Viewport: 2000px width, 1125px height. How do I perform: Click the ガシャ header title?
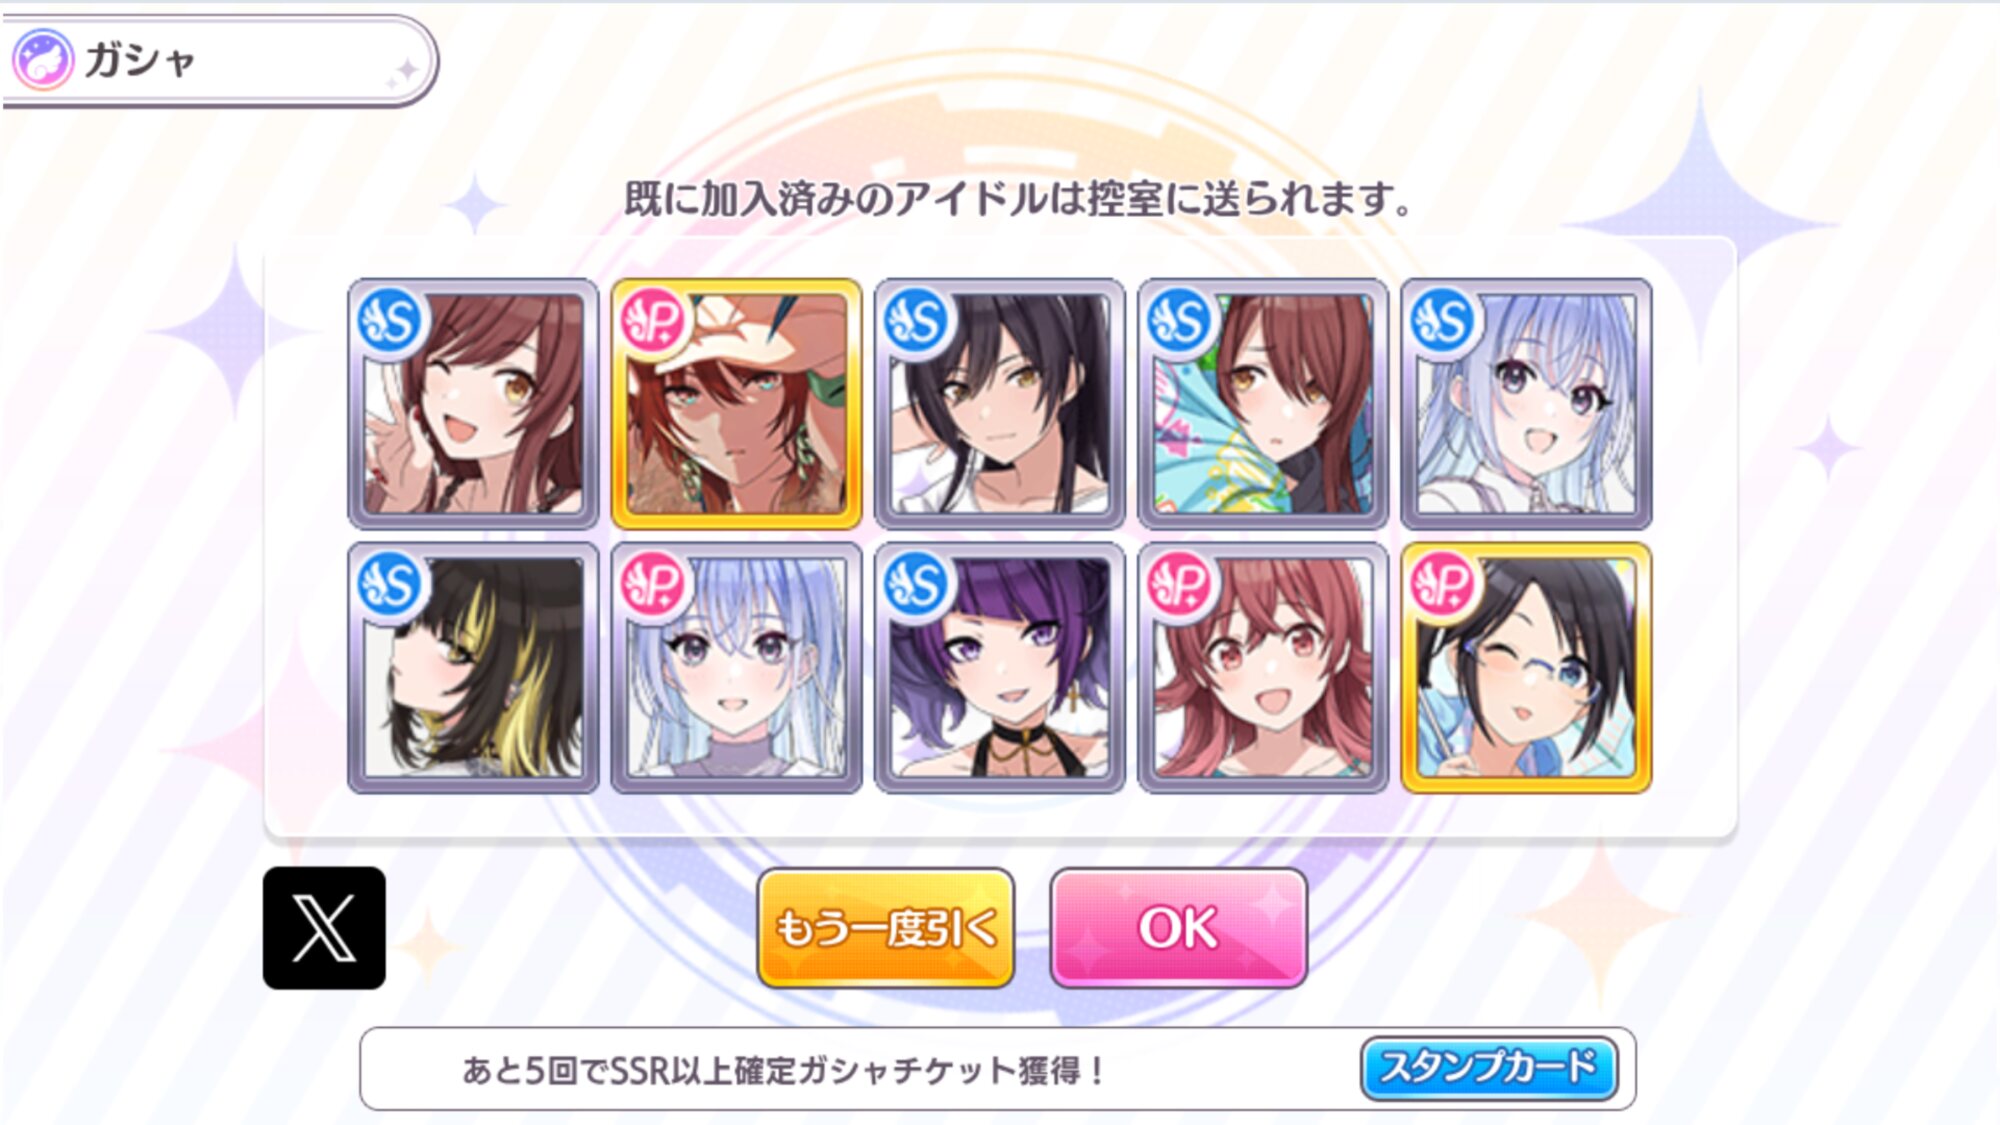[140, 60]
